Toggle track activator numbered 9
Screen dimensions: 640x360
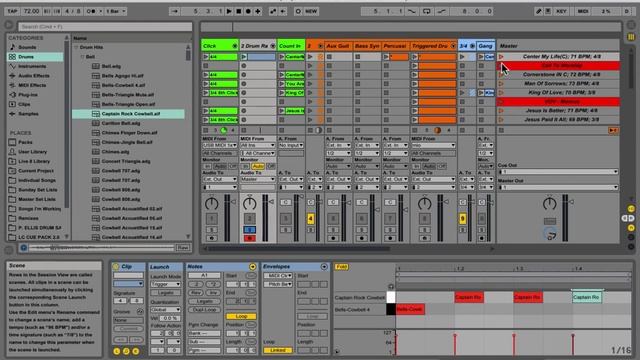462,219
